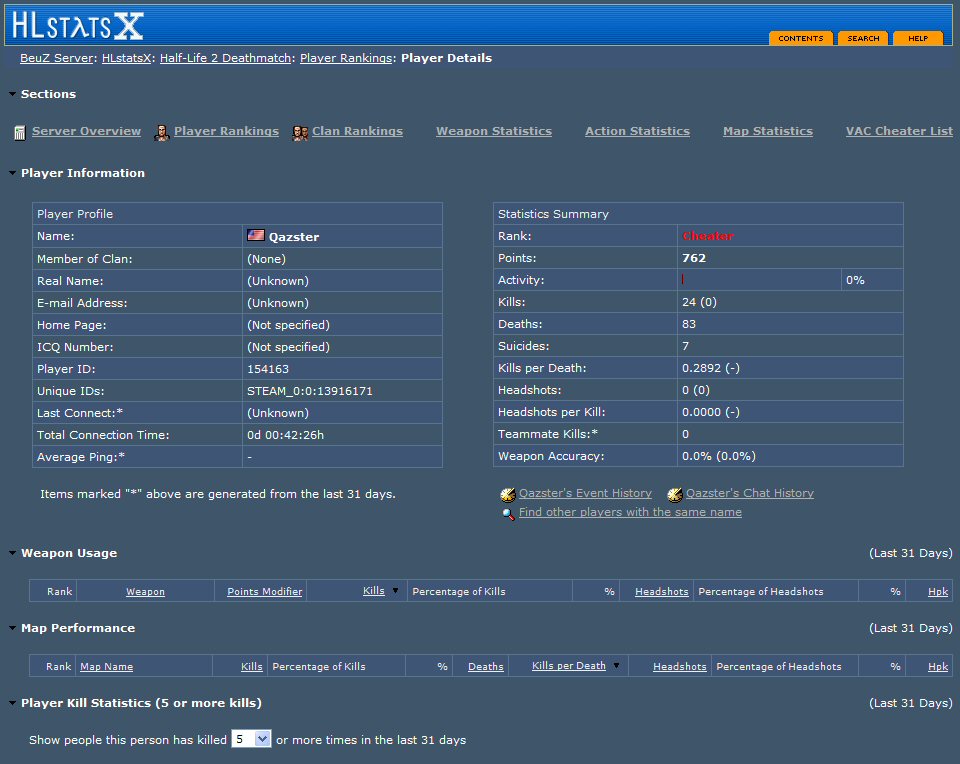Click the Event History icon
Screen dimensions: 960x764
tap(508, 495)
